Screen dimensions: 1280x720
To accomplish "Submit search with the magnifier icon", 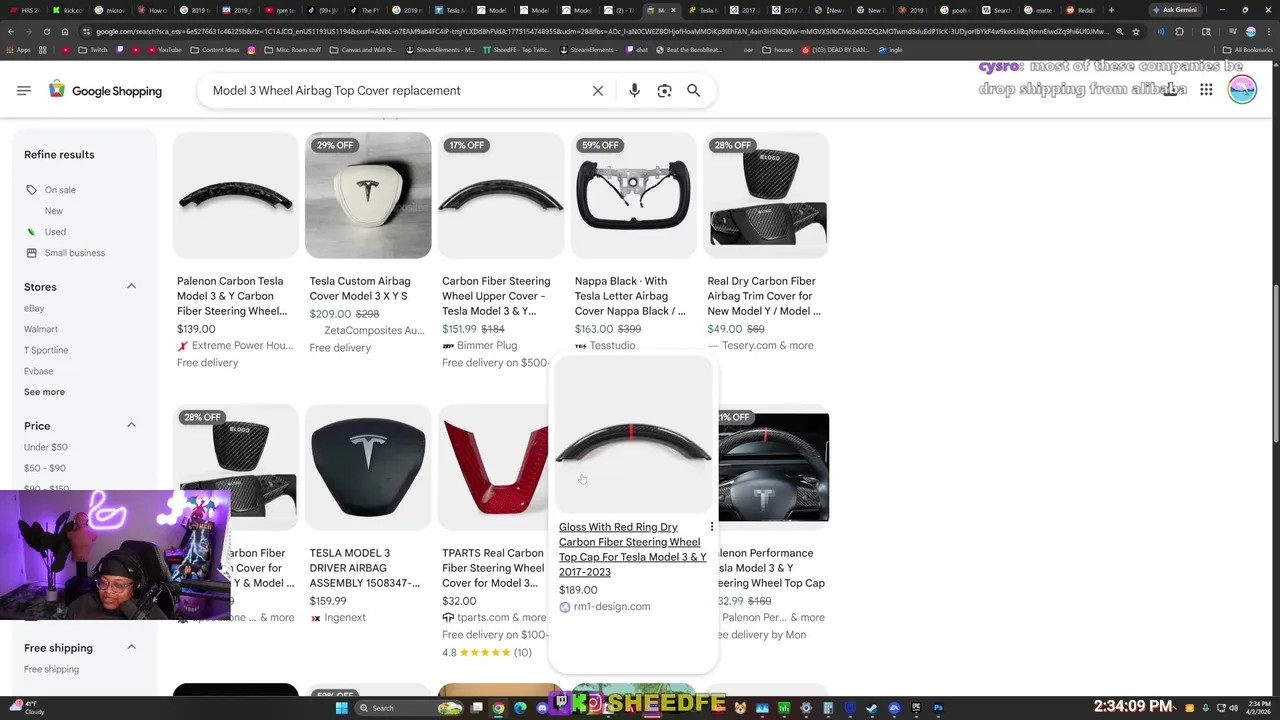I will tap(693, 90).
